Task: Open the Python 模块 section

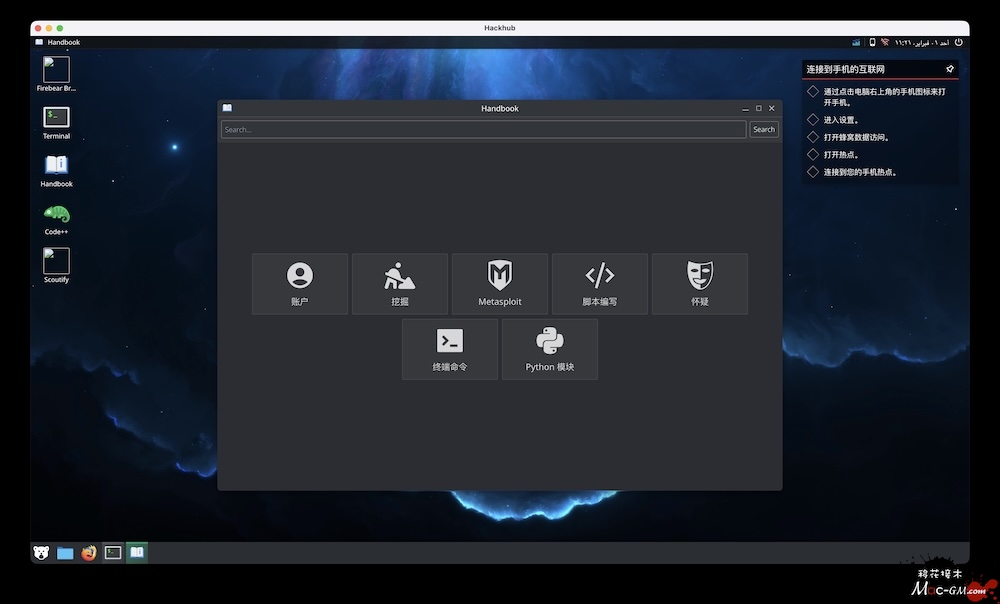Action: [x=549, y=349]
